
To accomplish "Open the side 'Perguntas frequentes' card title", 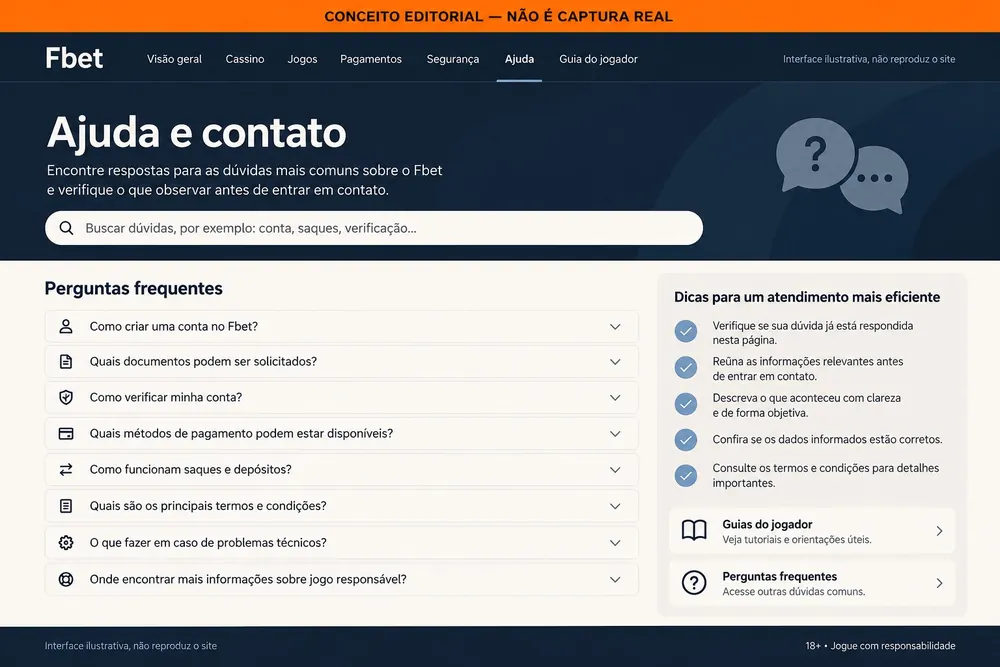I will [779, 576].
